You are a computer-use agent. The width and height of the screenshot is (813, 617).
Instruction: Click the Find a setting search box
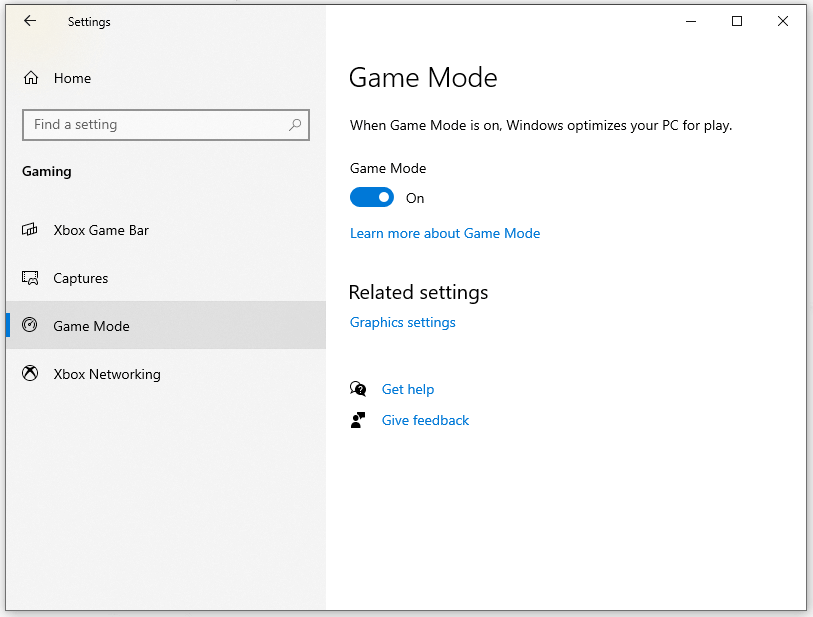[150, 124]
